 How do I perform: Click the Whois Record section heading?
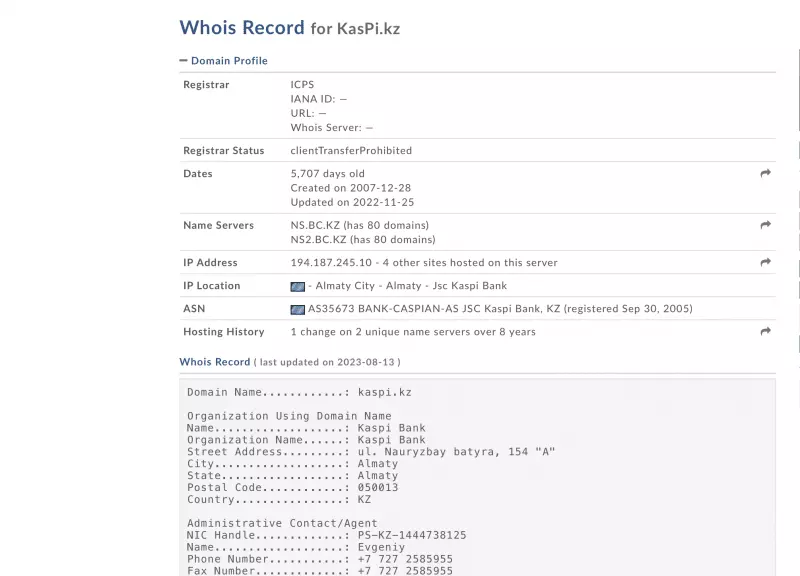point(215,362)
